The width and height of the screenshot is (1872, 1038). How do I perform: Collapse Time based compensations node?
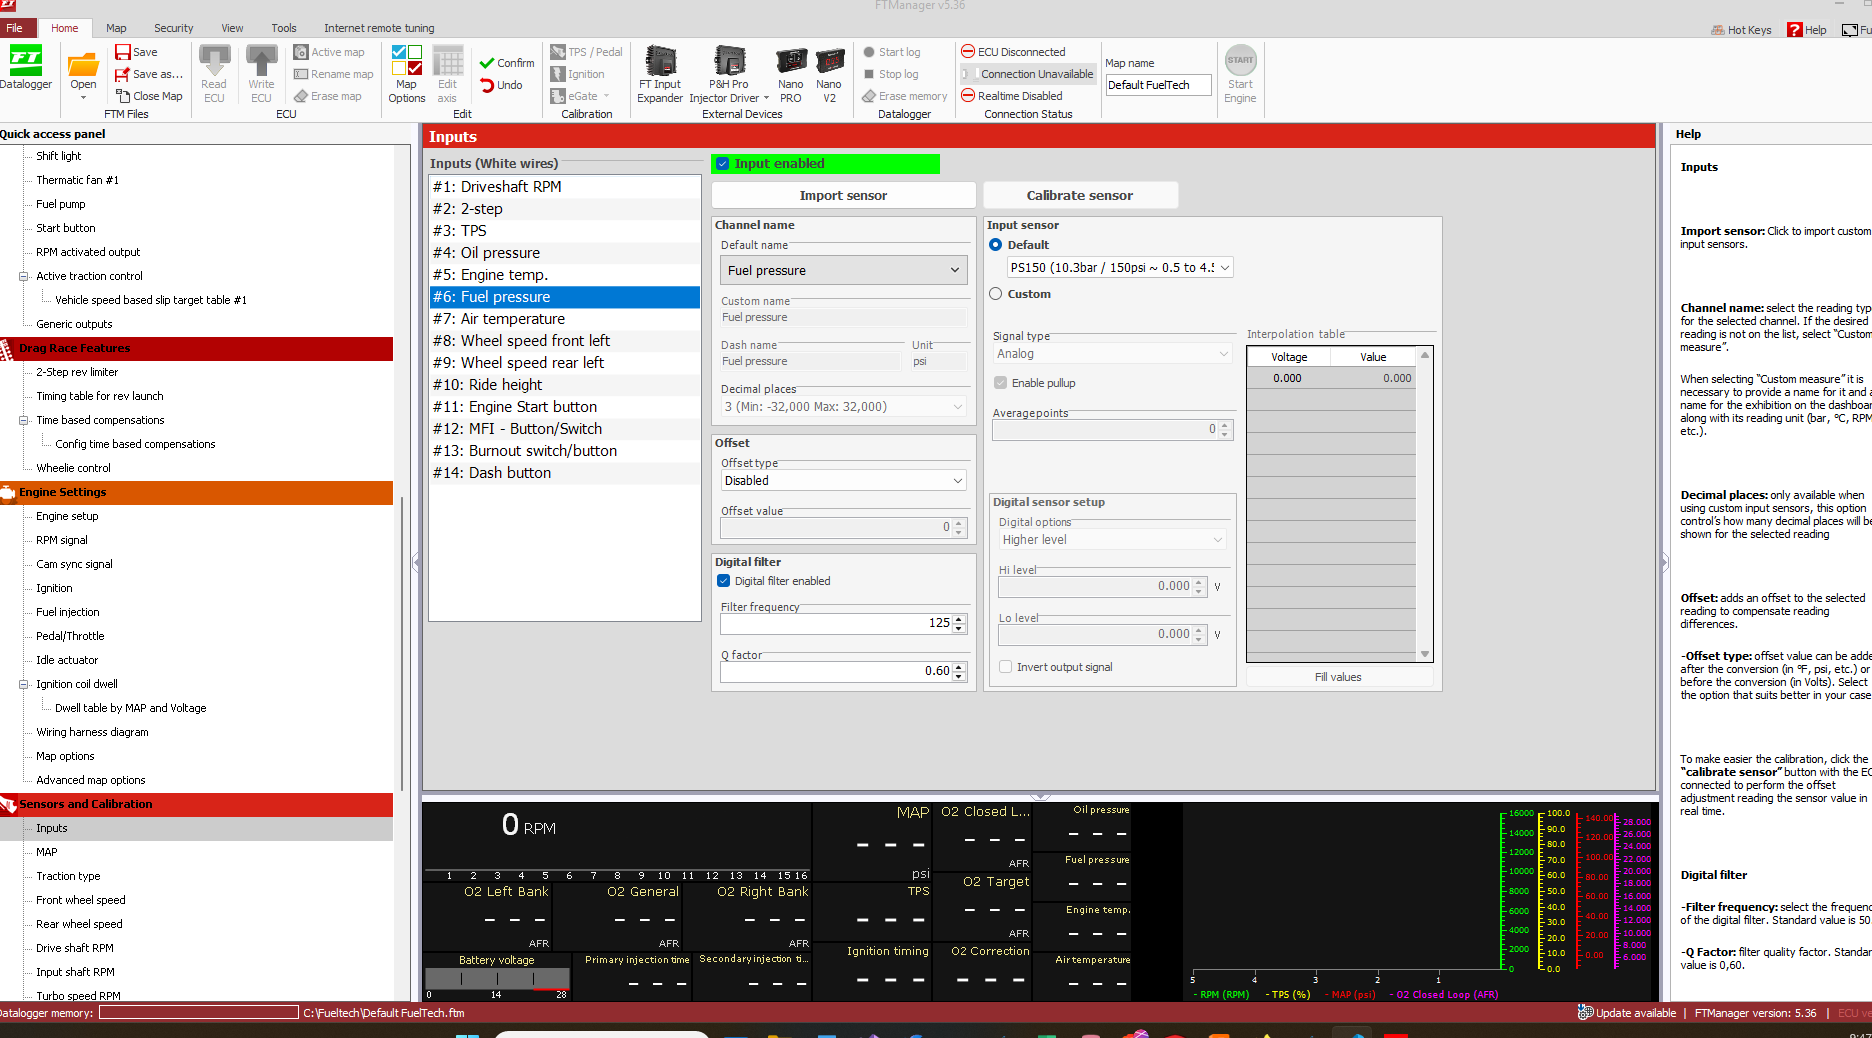coord(23,420)
